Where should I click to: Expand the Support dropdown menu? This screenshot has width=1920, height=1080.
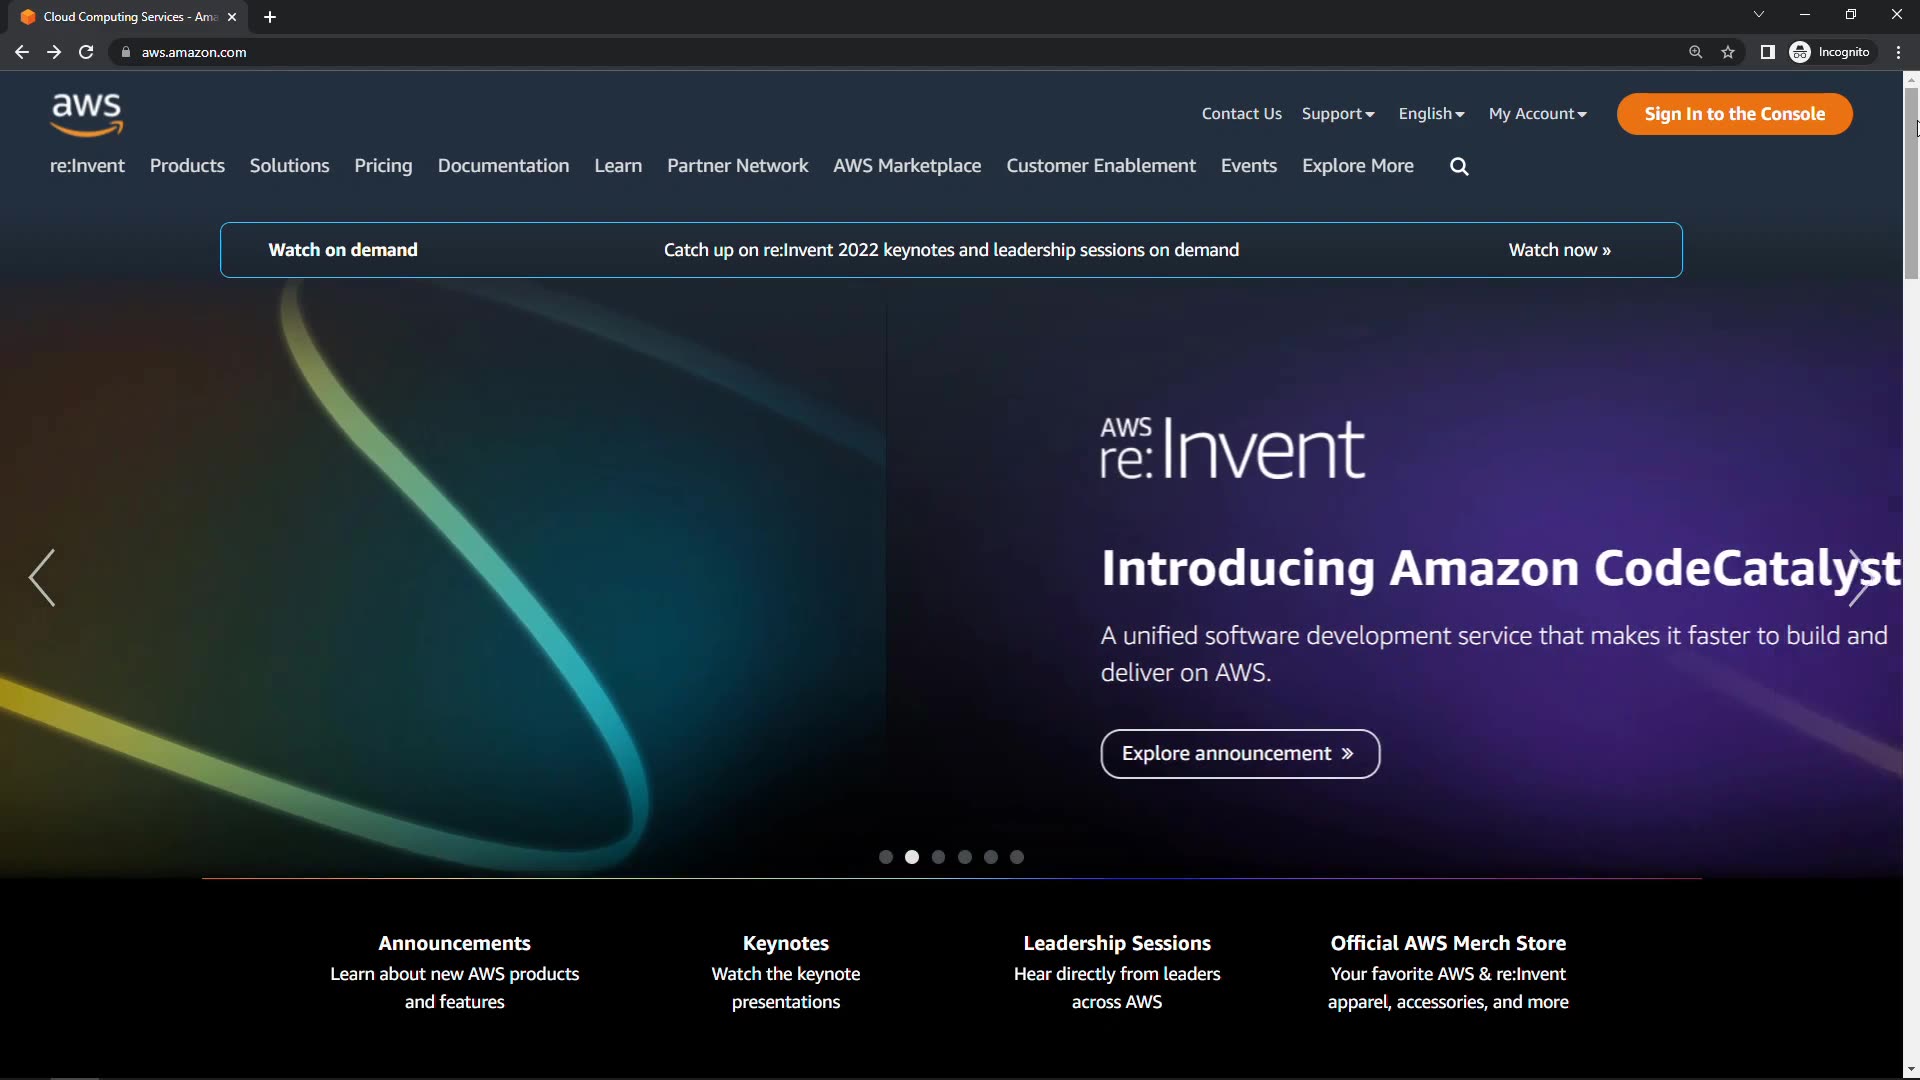point(1338,114)
